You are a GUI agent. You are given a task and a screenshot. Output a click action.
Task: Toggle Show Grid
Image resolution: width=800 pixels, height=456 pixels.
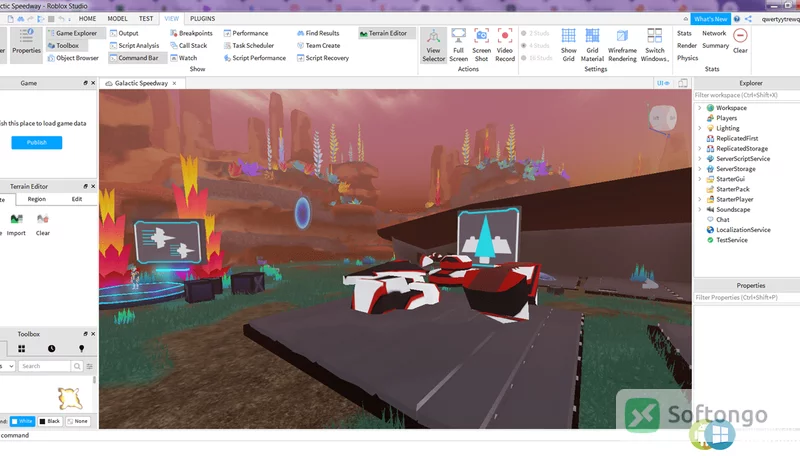[x=568, y=45]
